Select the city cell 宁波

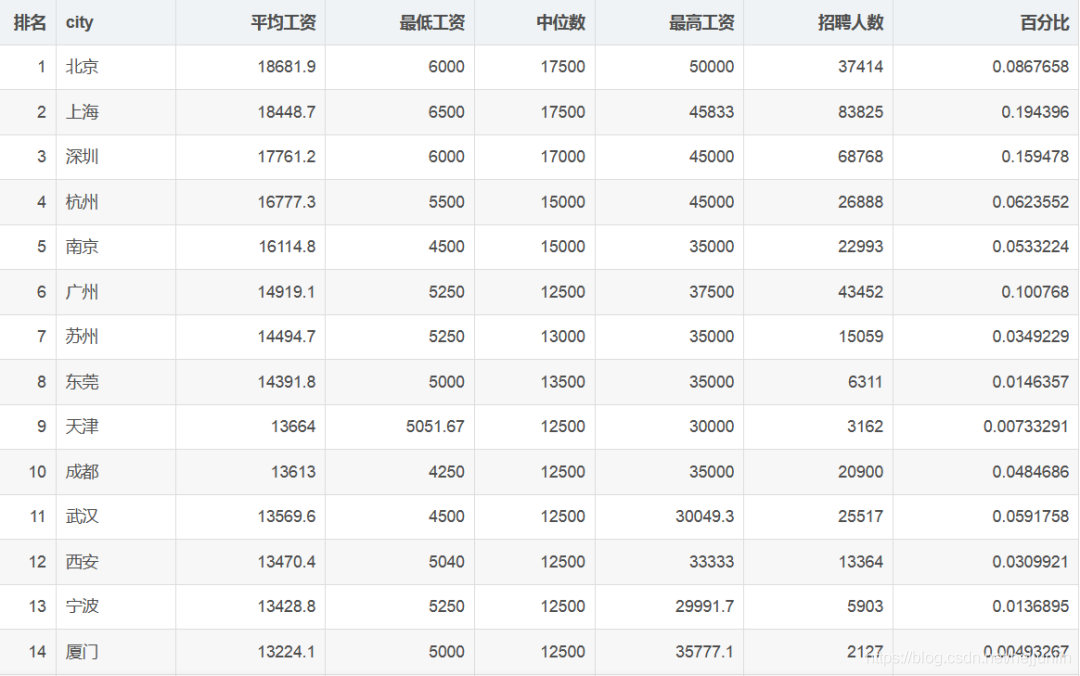(82, 606)
